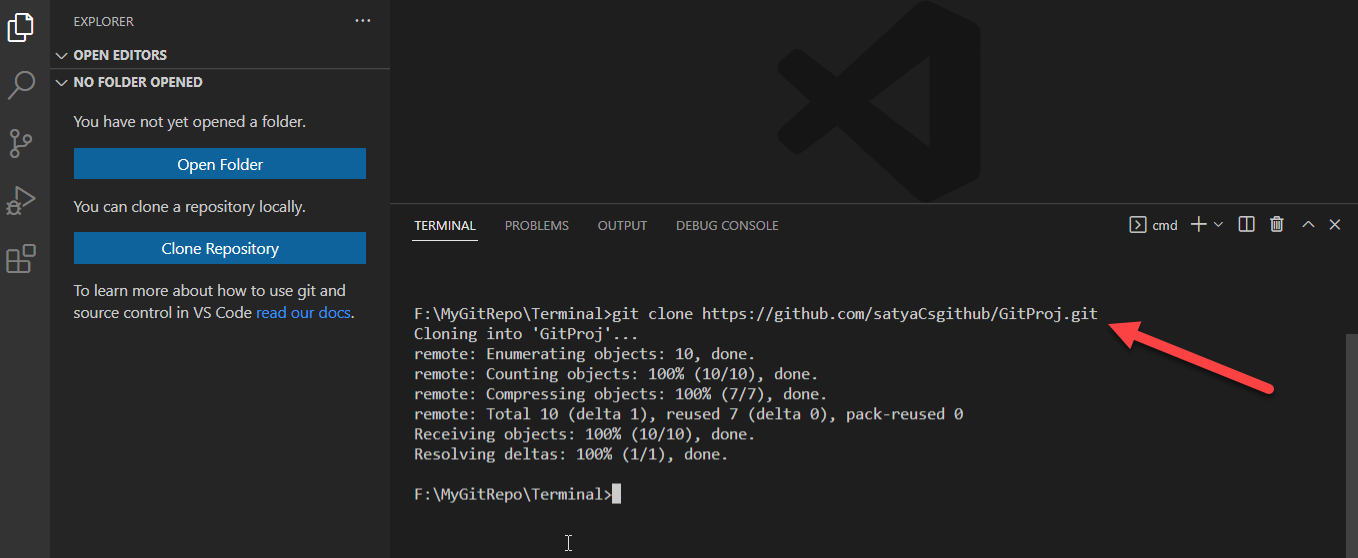This screenshot has height=558, width=1358.
Task: Open the Run and Debug view
Action: (x=21, y=201)
